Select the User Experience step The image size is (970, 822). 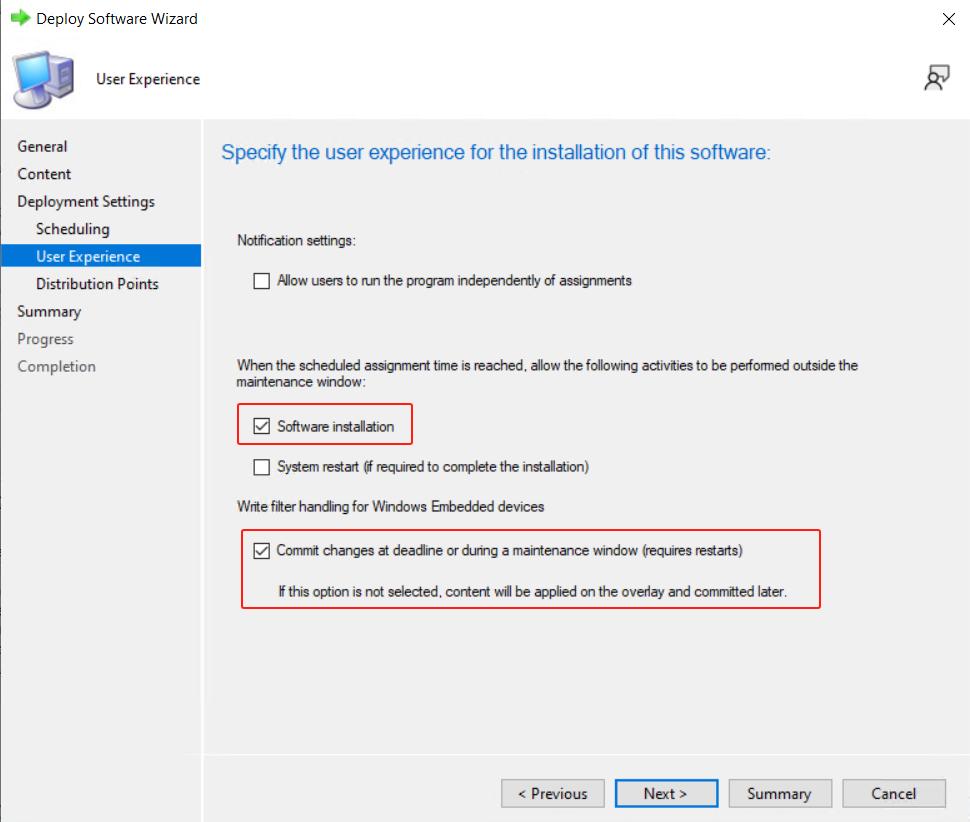point(88,256)
